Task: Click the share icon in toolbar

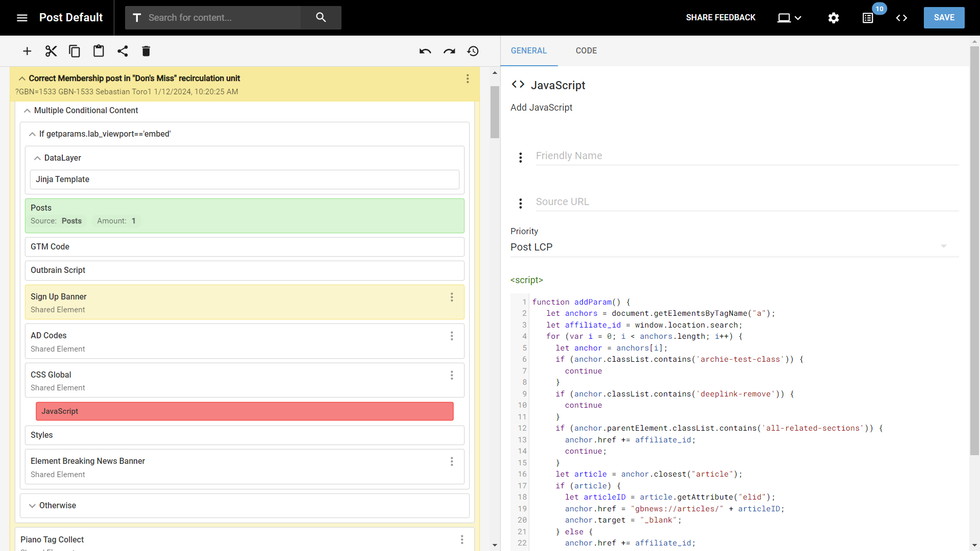Action: point(123,51)
